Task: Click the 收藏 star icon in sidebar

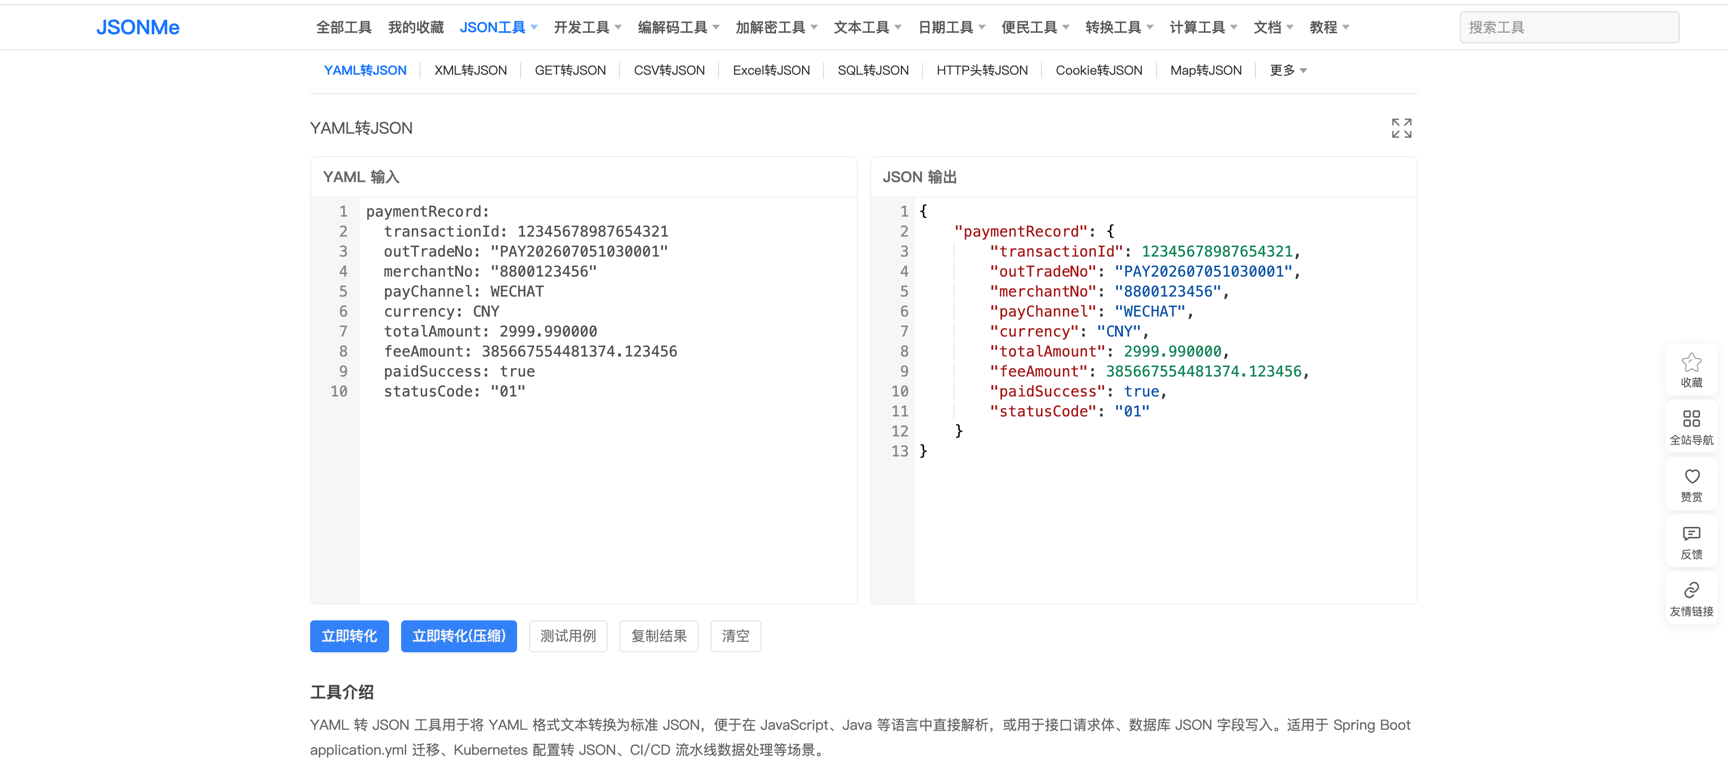Action: (1691, 370)
